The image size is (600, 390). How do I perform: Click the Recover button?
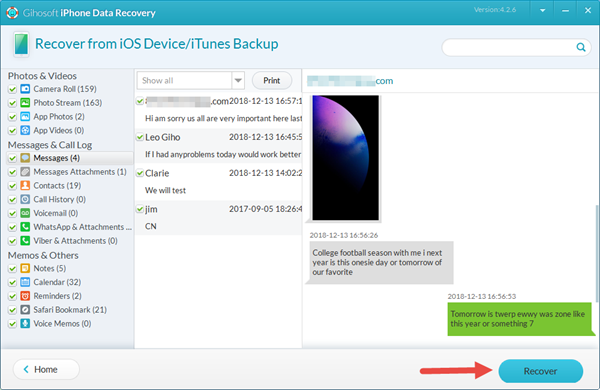pos(541,371)
